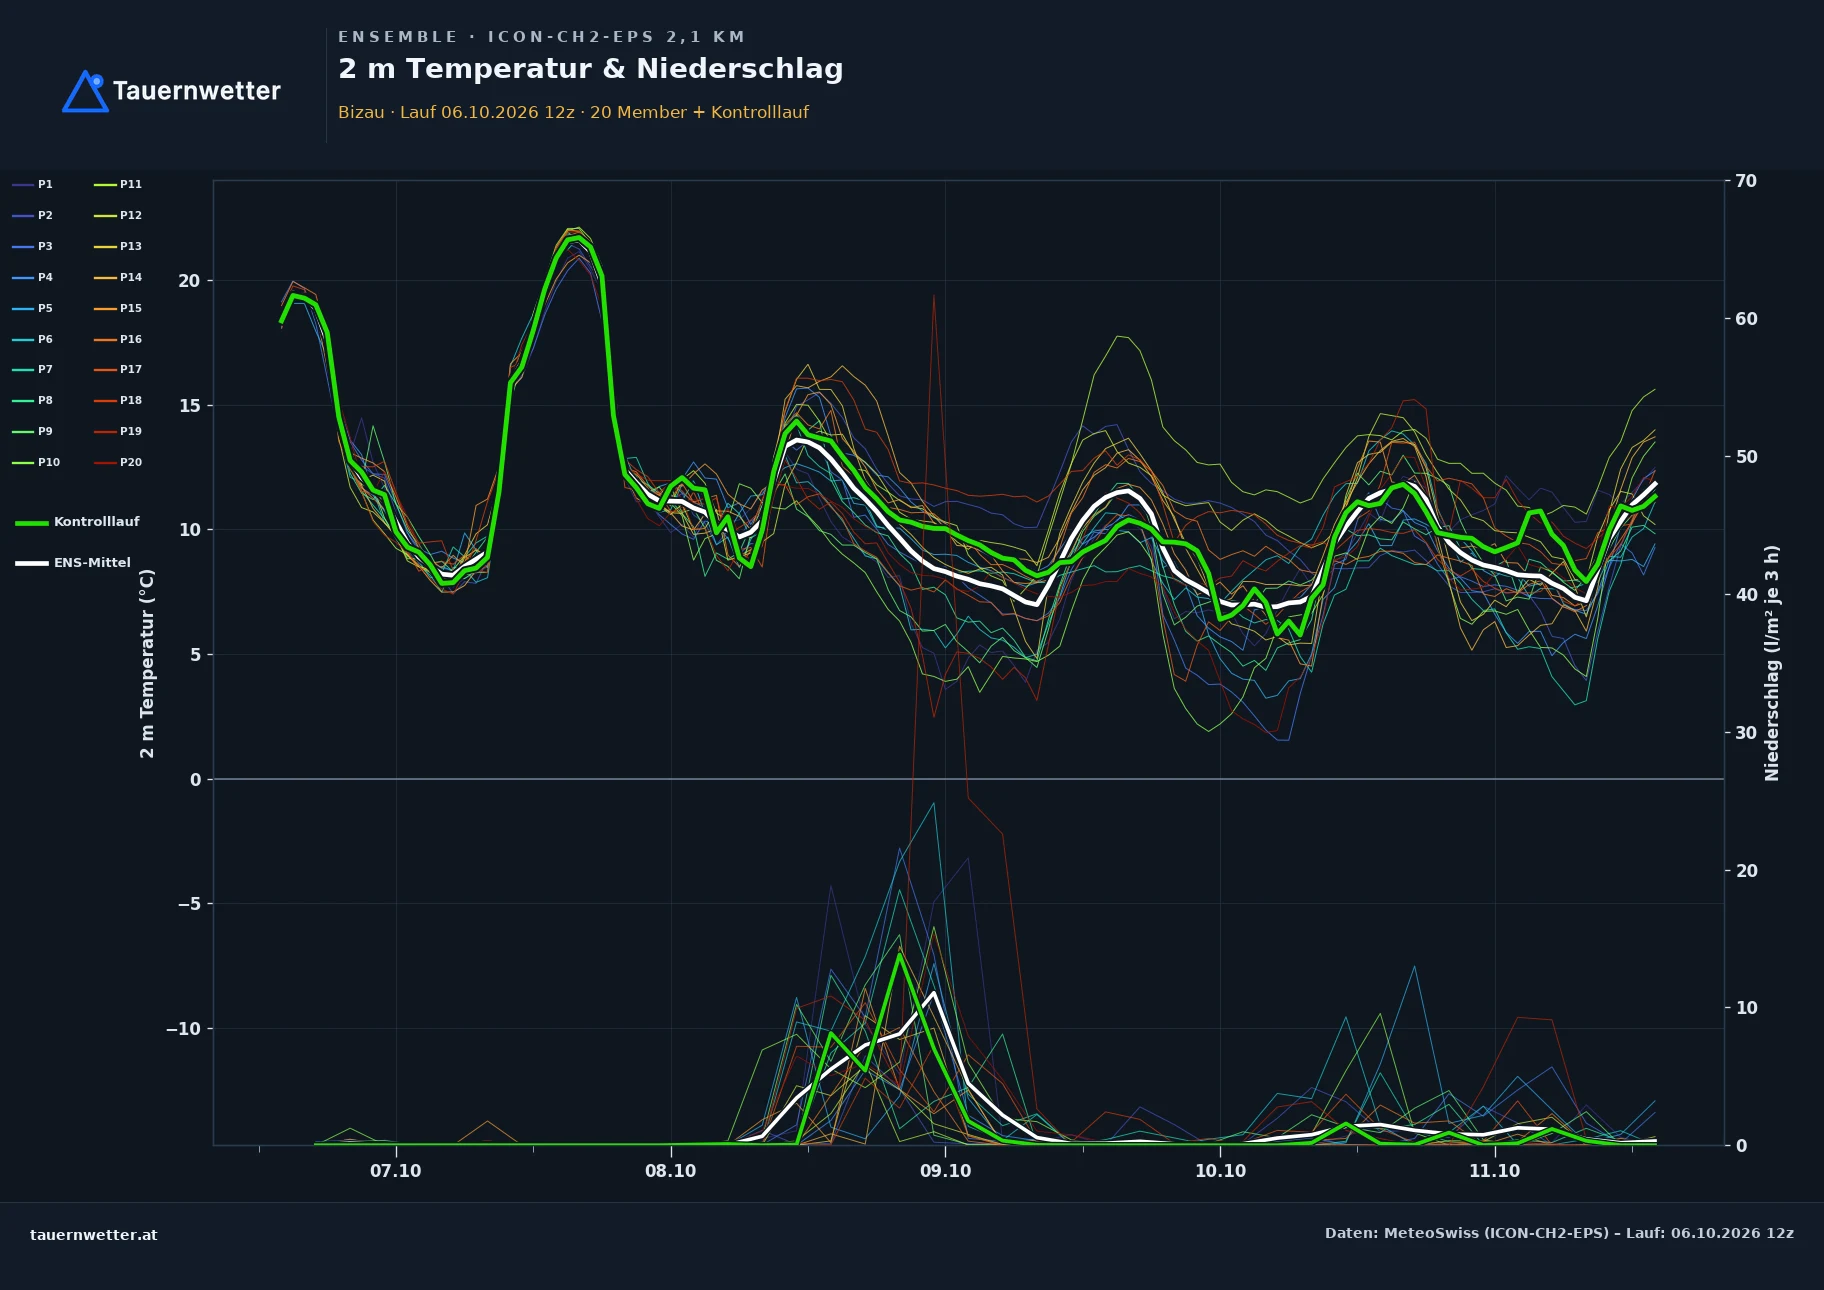This screenshot has width=1824, height=1290.
Task: Select legend entry P2
Action: [x=33, y=216]
